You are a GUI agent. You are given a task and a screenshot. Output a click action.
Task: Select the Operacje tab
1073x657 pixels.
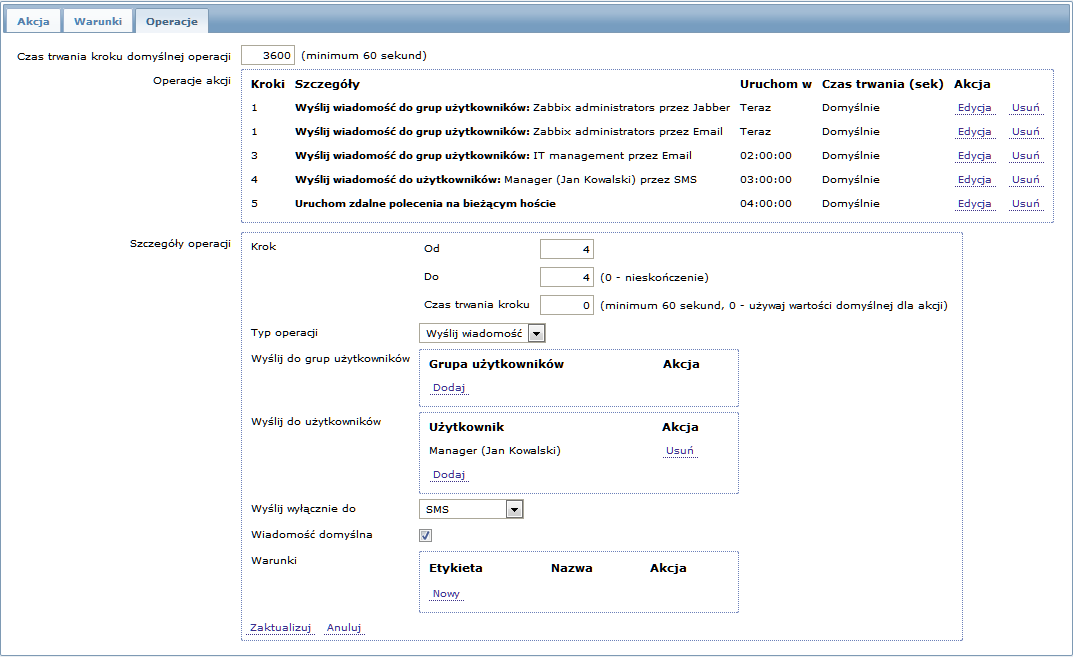point(172,21)
